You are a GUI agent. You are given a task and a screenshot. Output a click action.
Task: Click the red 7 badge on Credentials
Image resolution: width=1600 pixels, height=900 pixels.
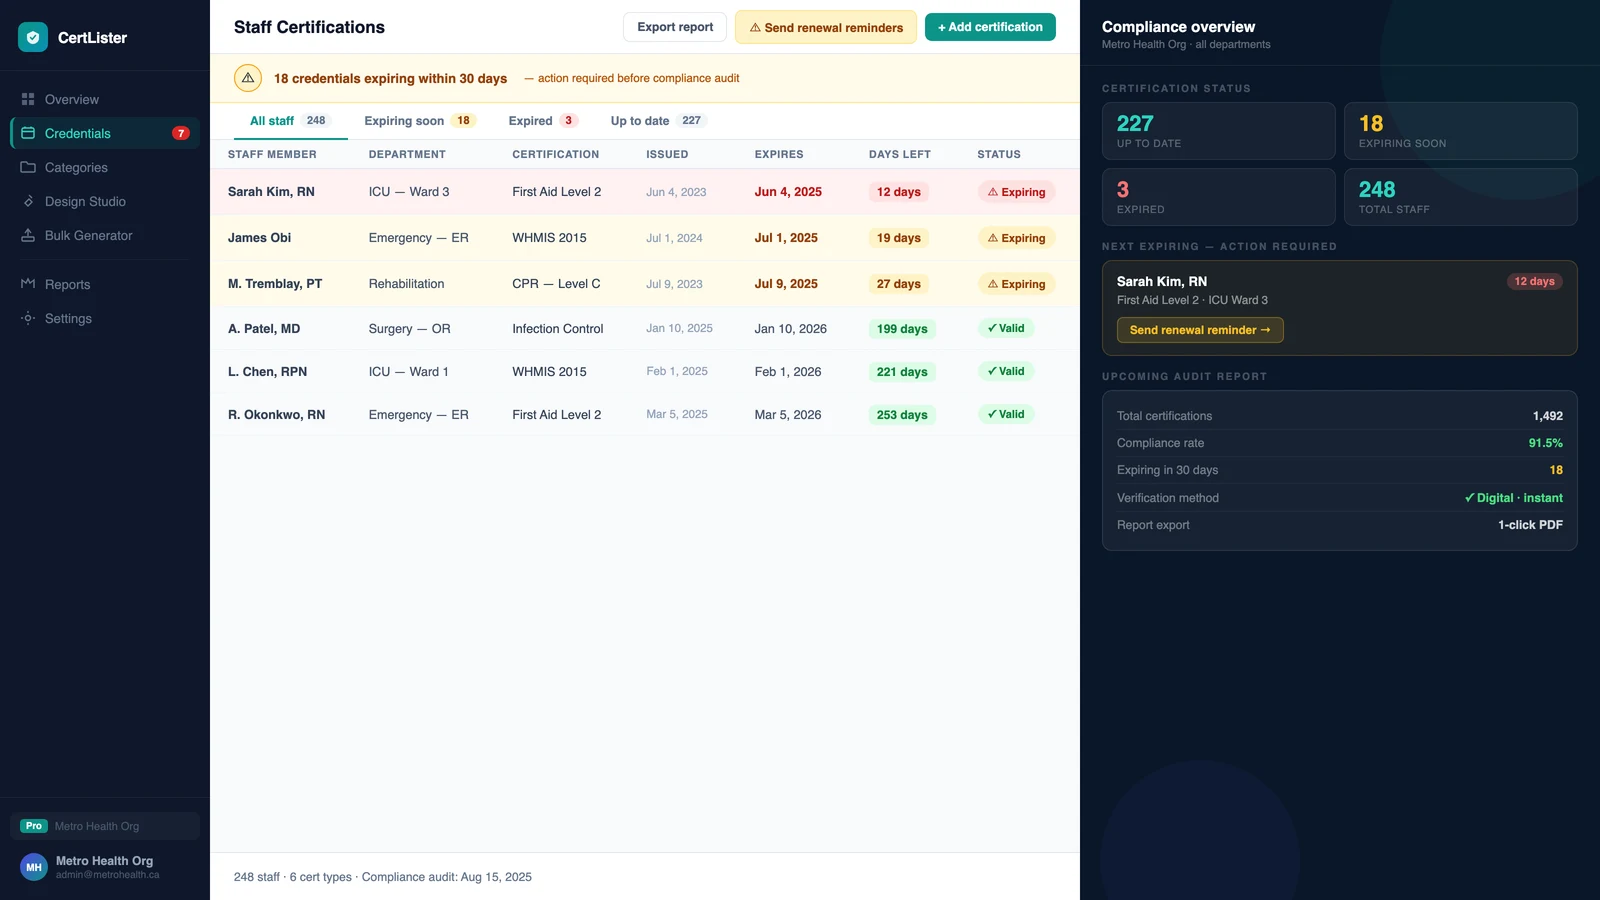click(x=181, y=133)
